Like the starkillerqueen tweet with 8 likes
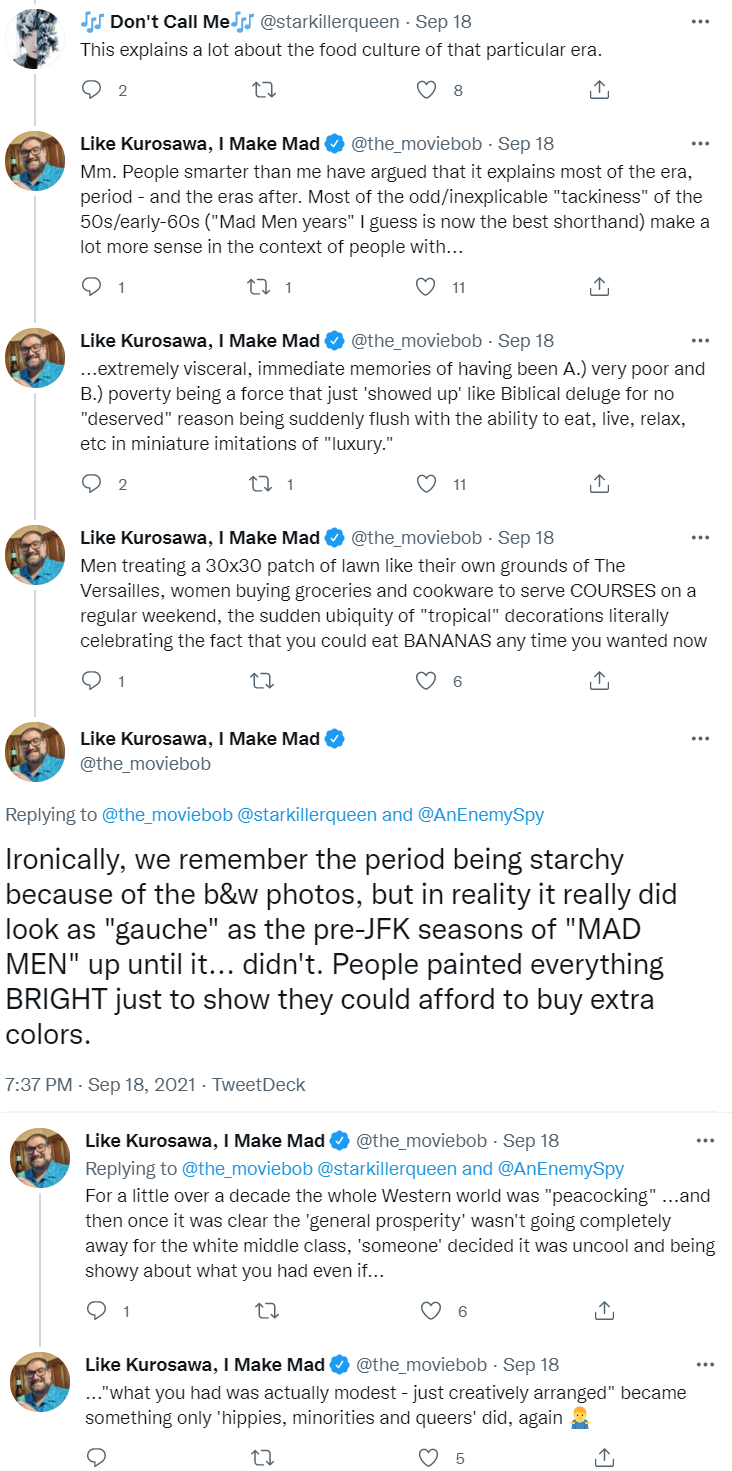Image resolution: width=732 pixels, height=1471 pixels. click(427, 90)
